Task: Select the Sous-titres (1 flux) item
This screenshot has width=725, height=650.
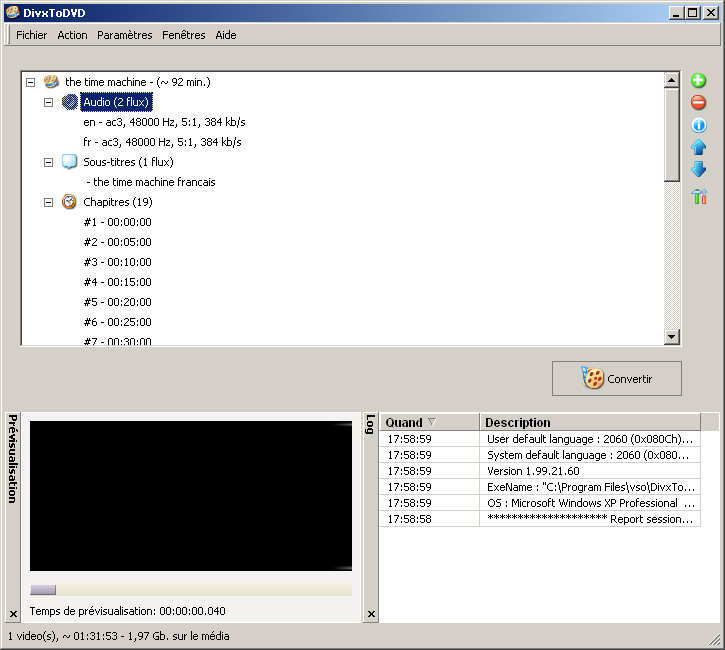Action: click(128, 162)
